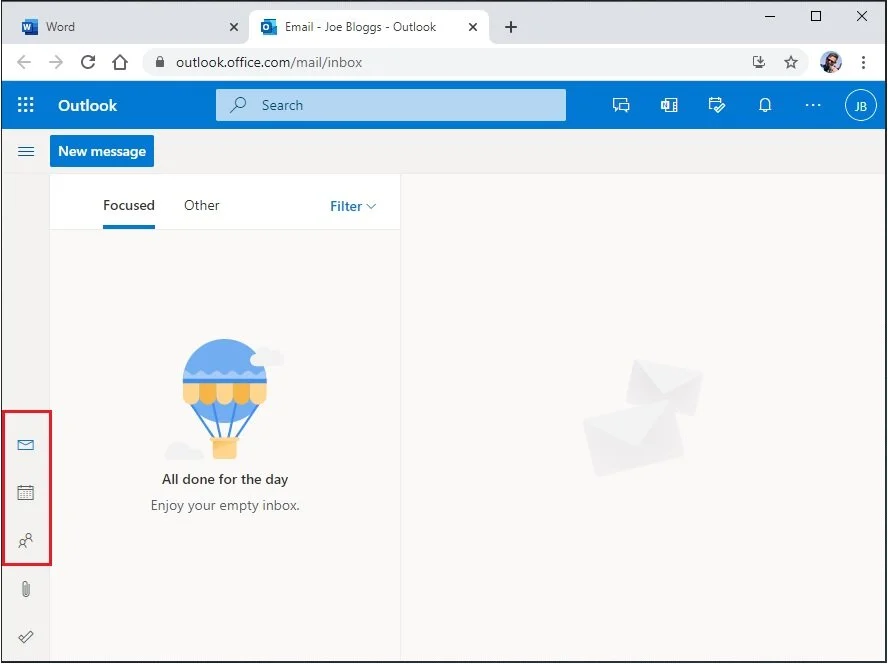Click the magnifying glass search icon

pos(238,105)
